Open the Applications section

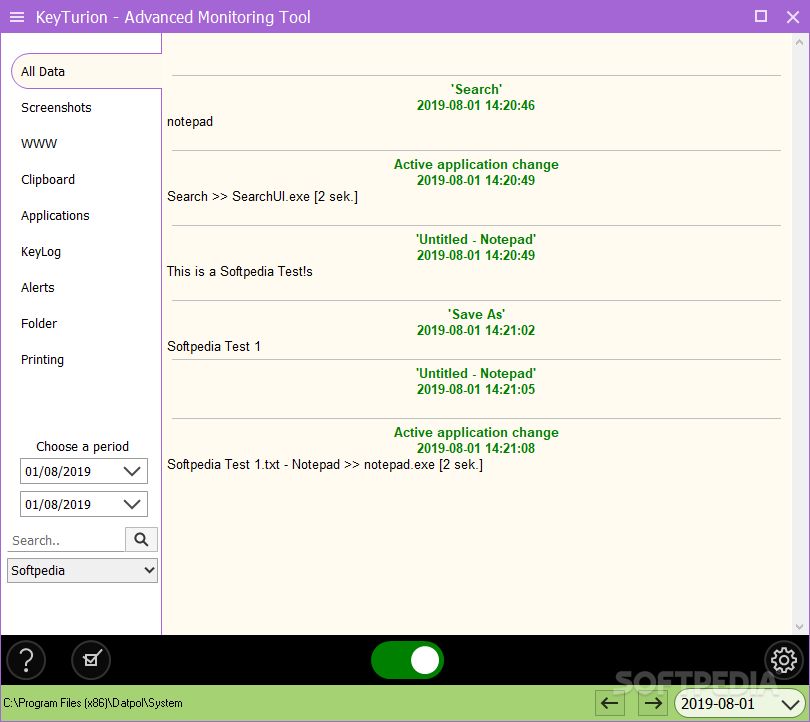pyautogui.click(x=55, y=216)
